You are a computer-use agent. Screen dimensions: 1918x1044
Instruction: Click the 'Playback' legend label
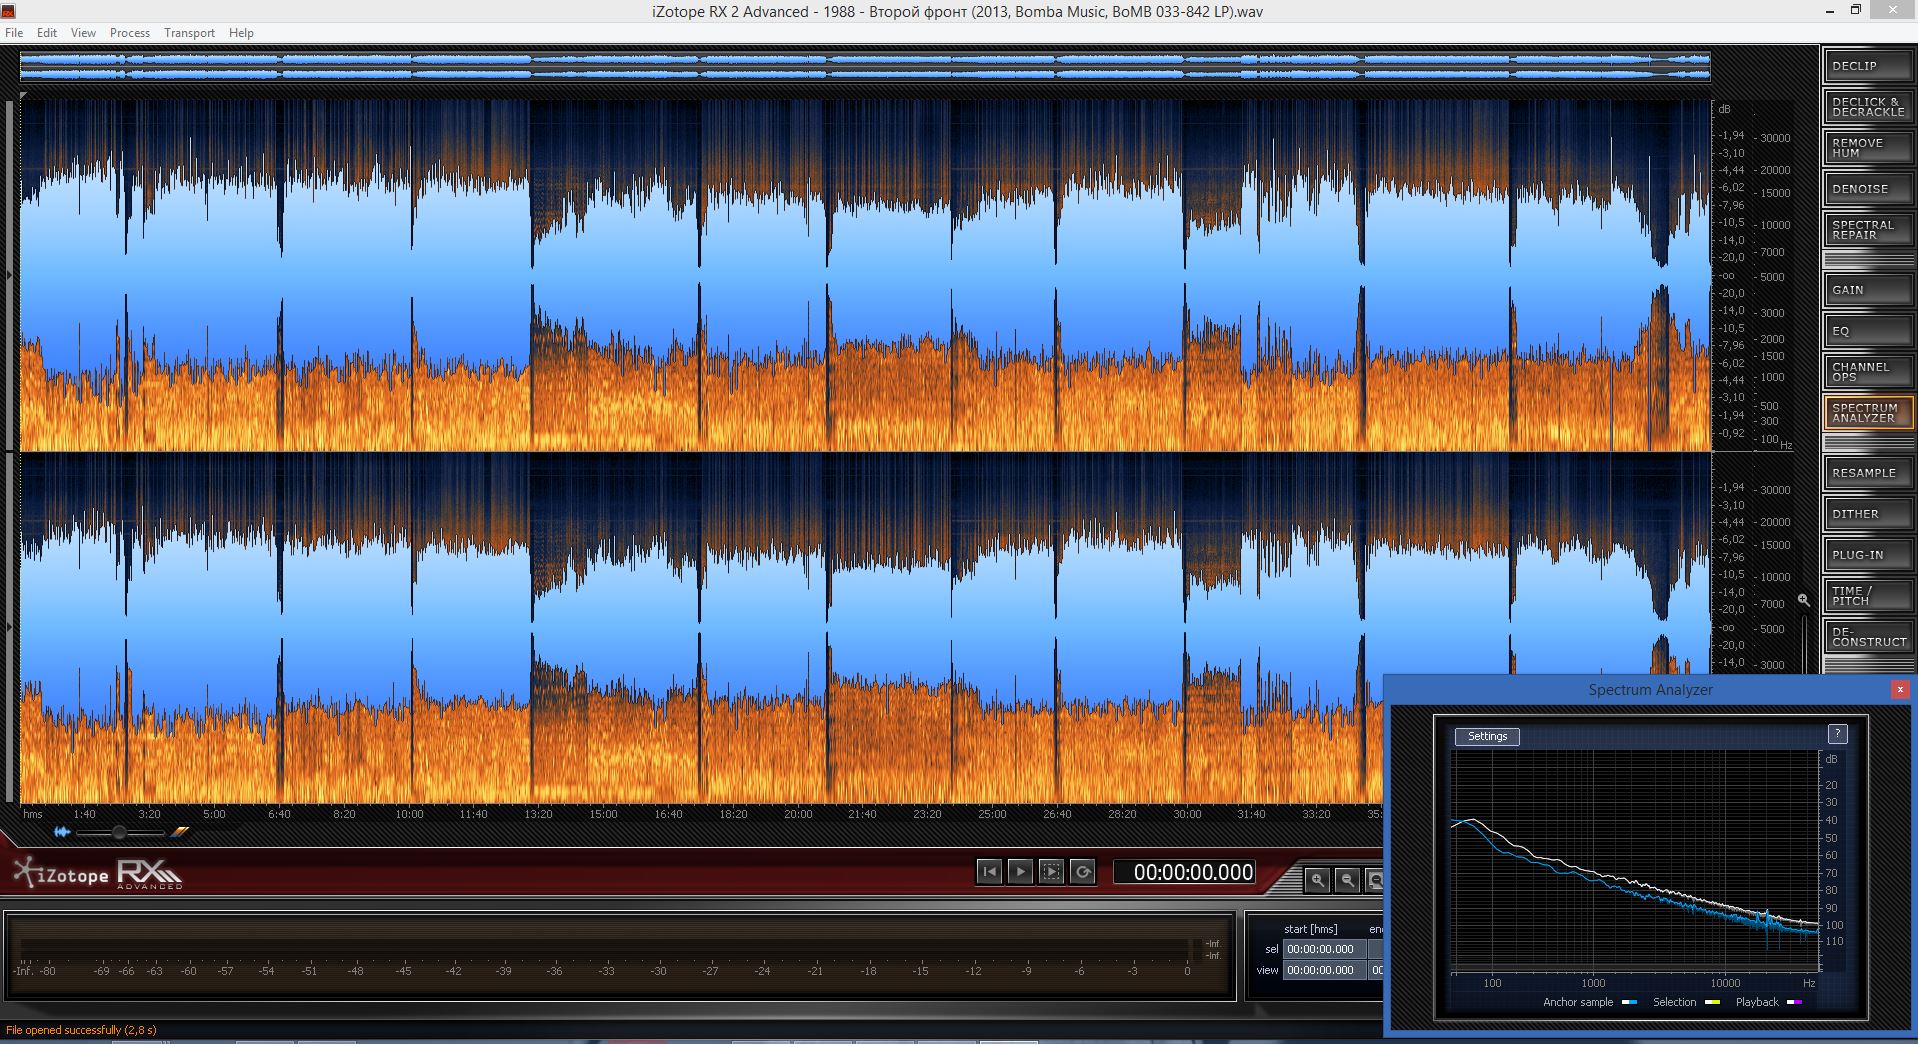pos(1757,1002)
